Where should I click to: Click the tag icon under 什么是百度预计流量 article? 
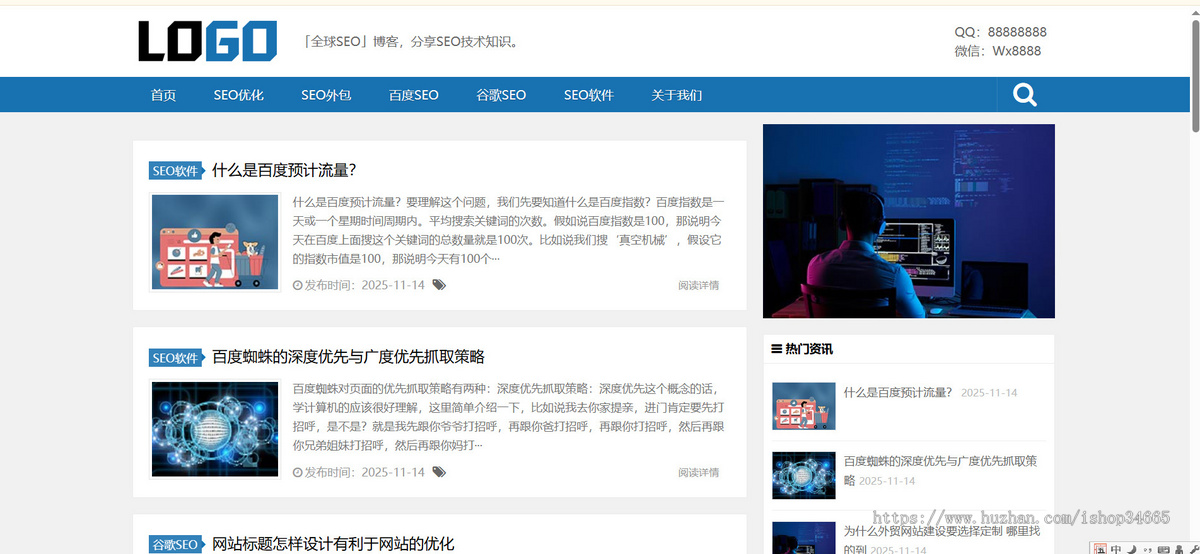click(x=439, y=285)
